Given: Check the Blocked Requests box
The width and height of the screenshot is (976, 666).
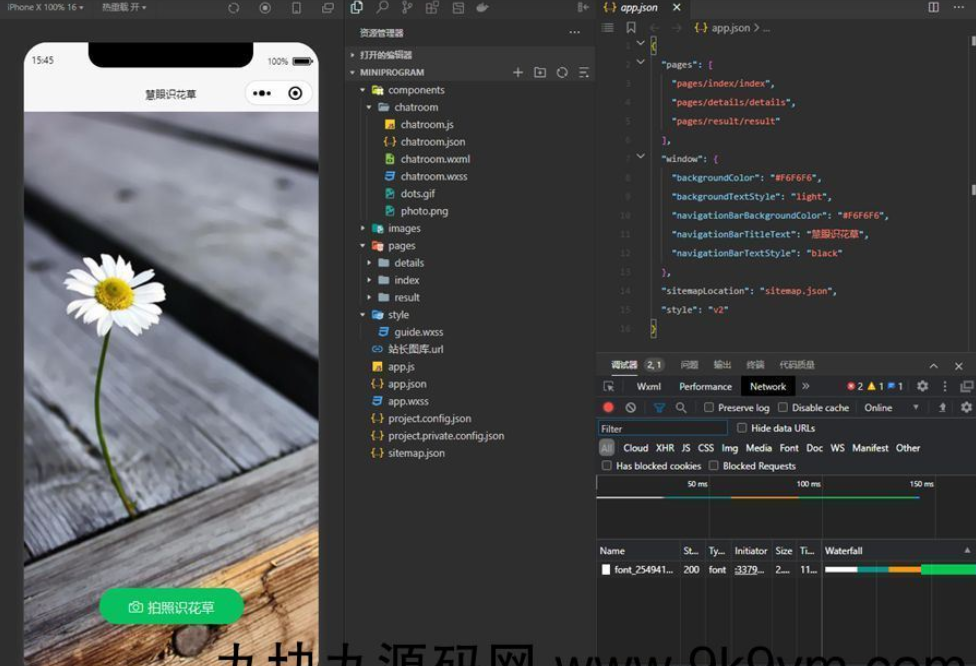Looking at the screenshot, I should point(713,466).
